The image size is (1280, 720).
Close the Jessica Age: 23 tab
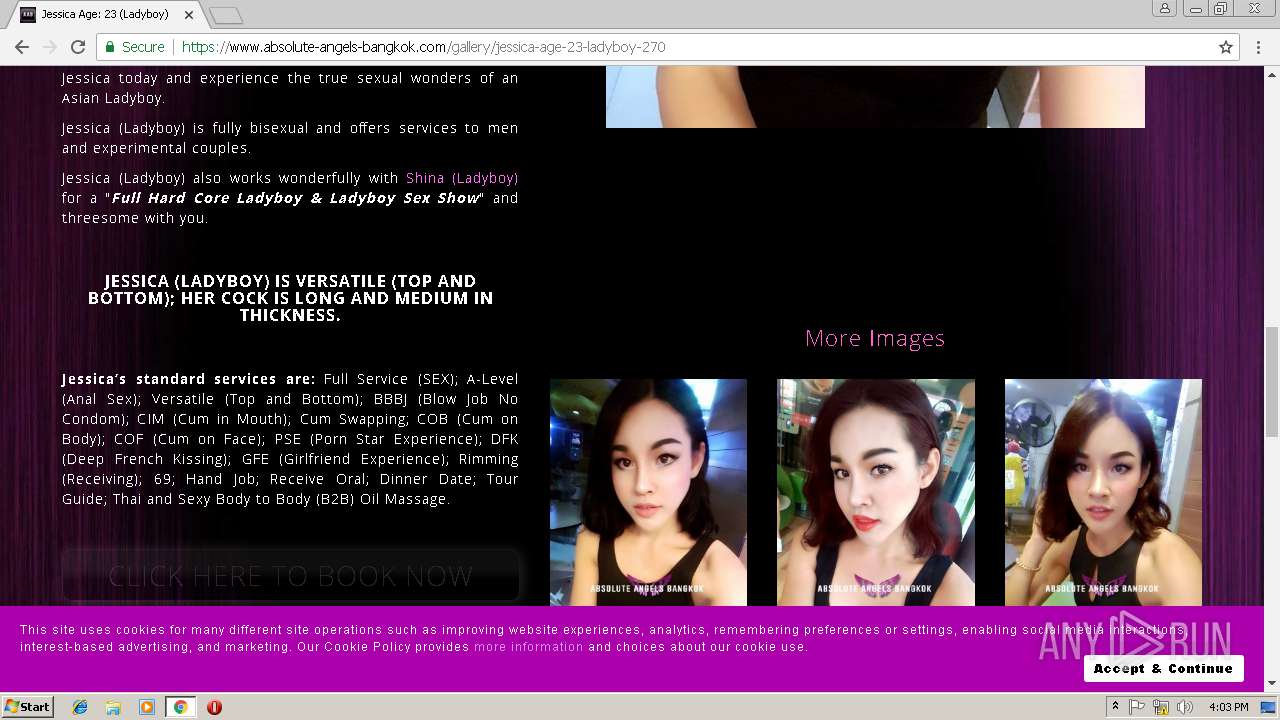coord(189,15)
